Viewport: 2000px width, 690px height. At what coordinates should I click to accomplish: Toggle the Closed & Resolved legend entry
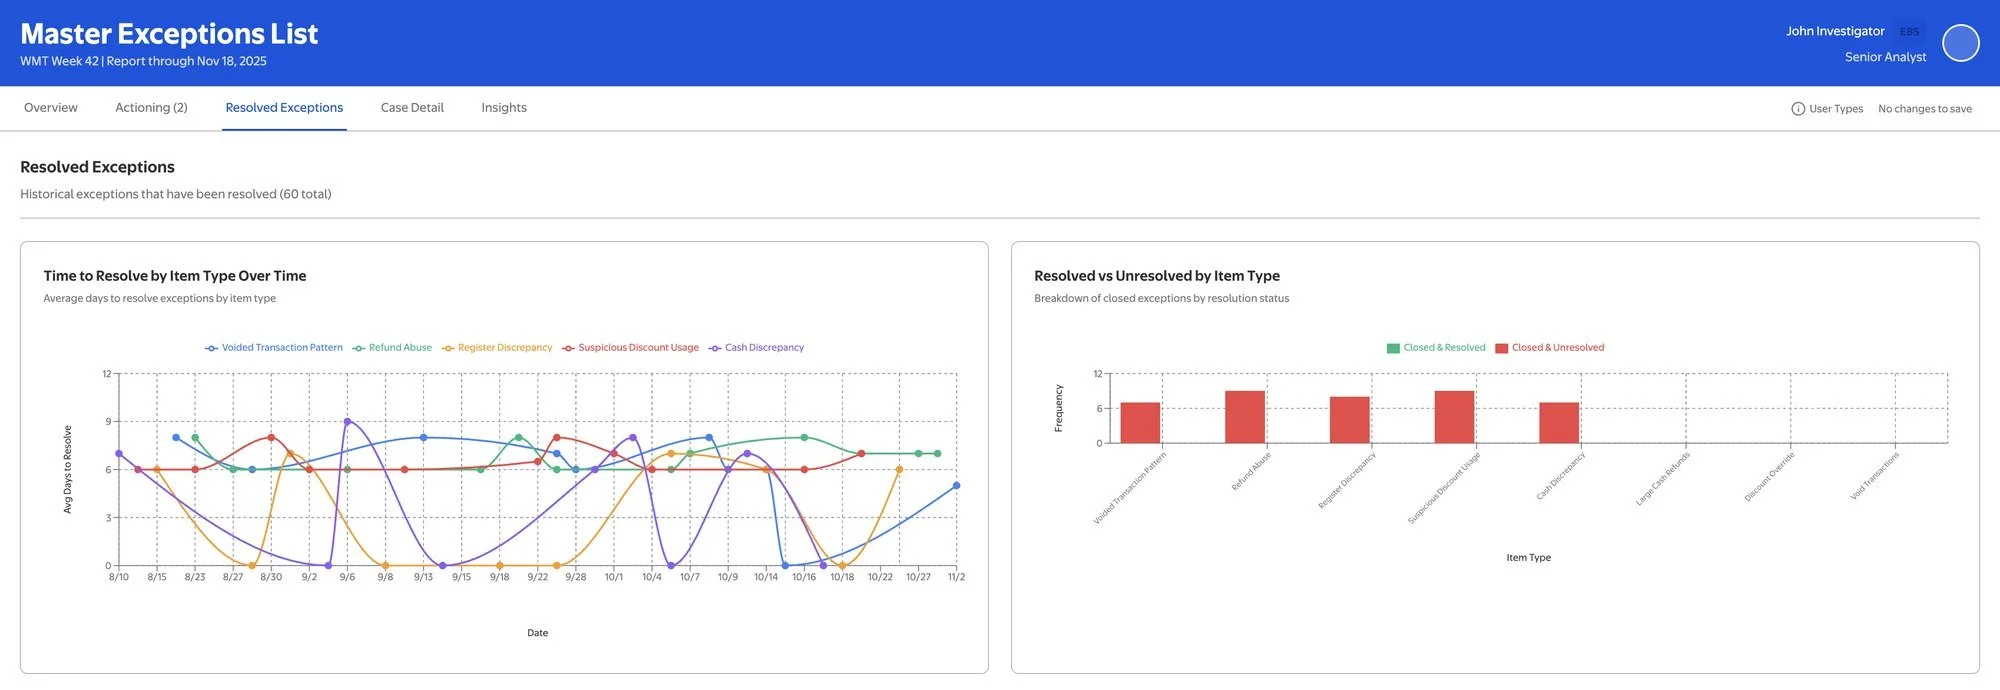pyautogui.click(x=1436, y=348)
